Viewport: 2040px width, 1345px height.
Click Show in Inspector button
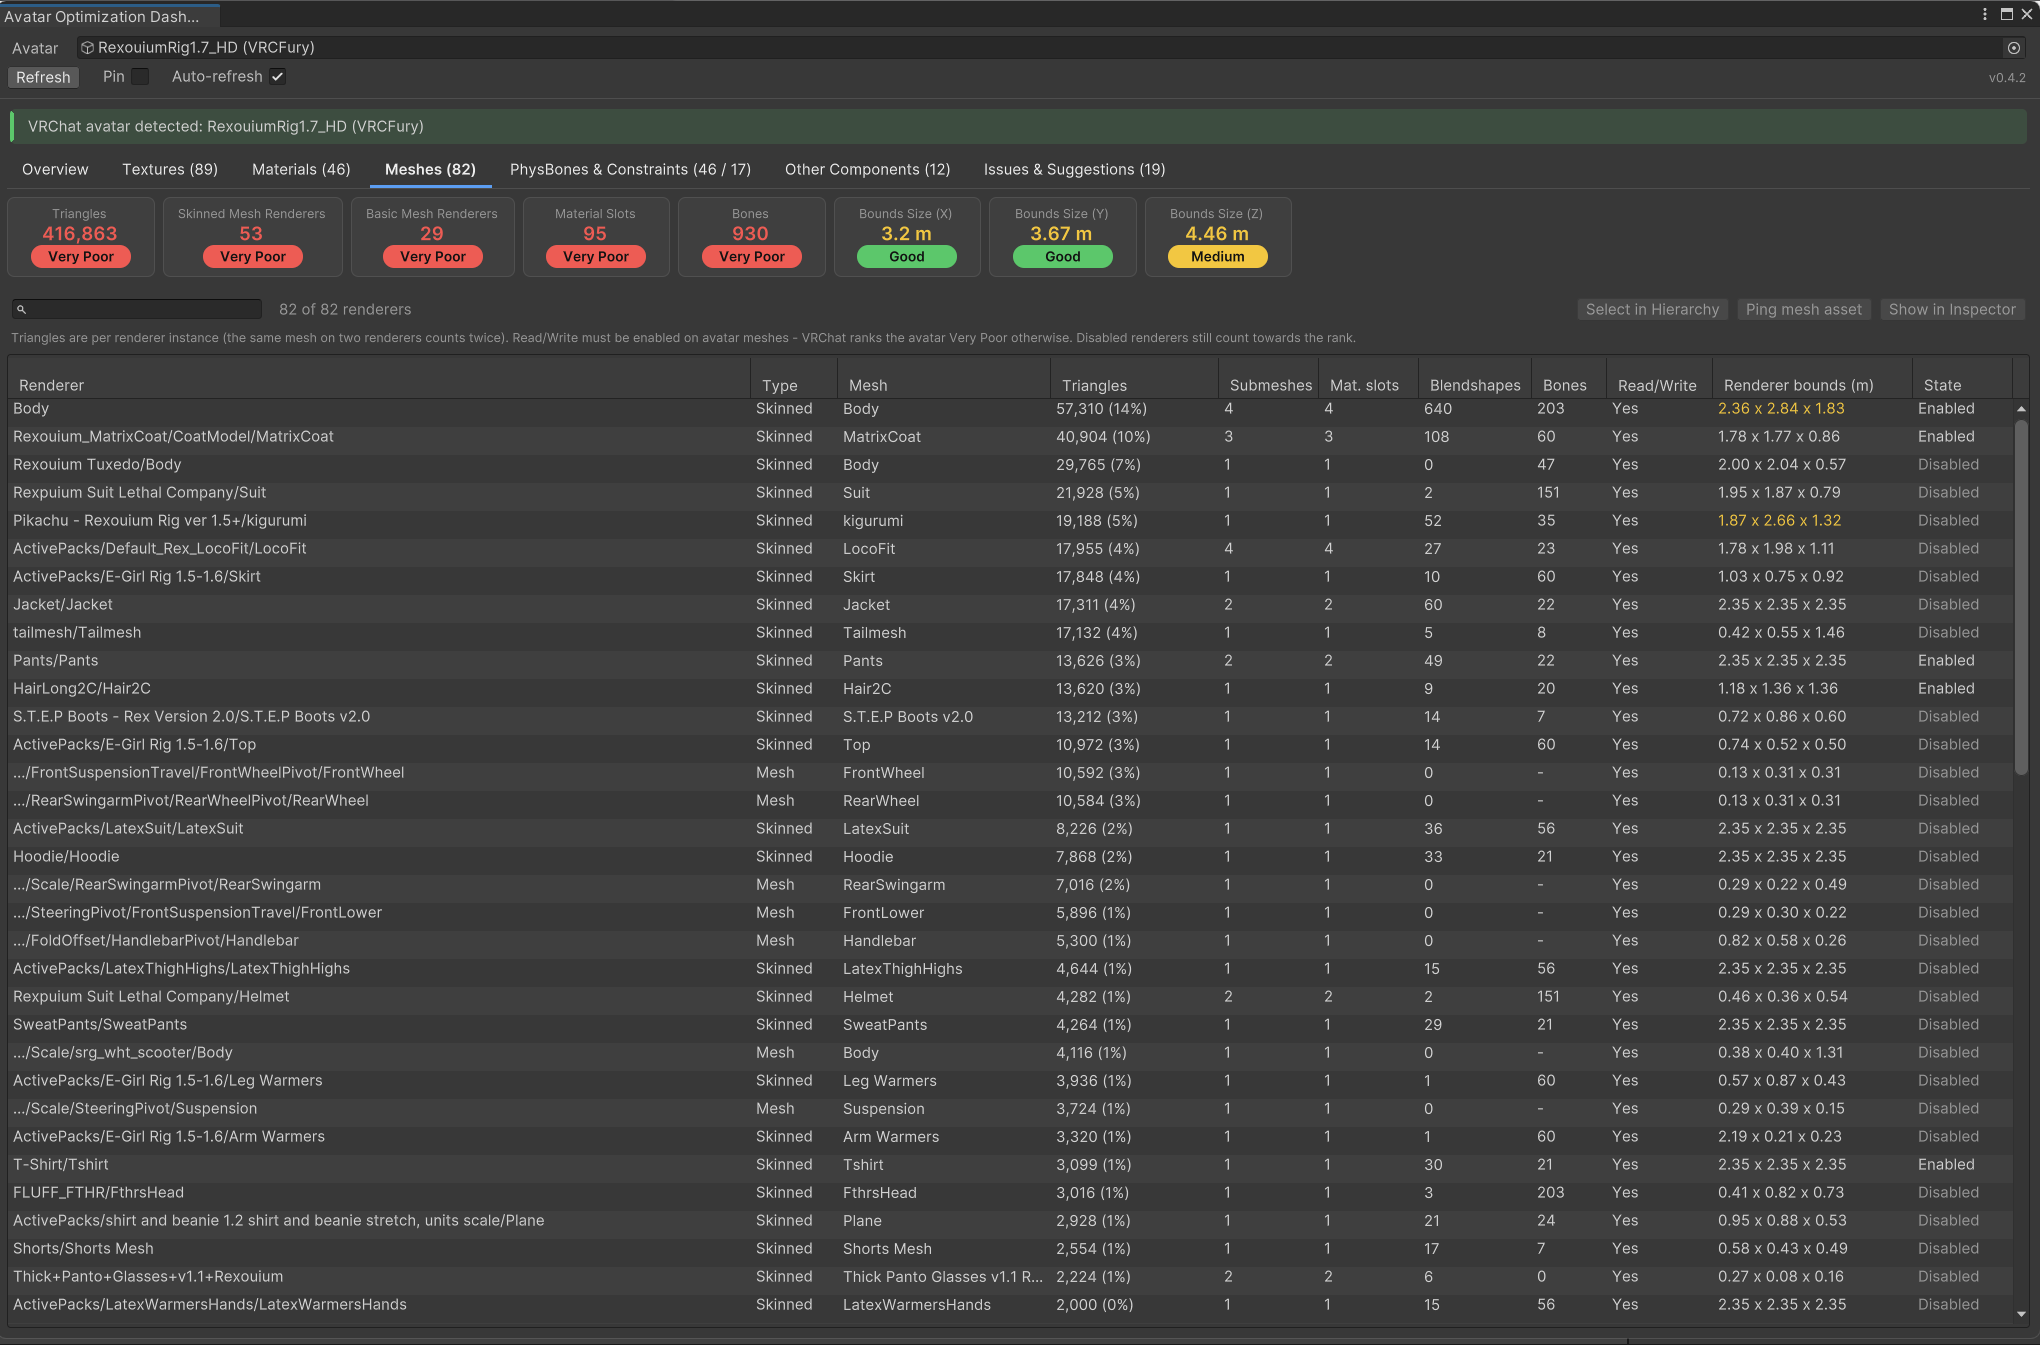(x=1952, y=309)
